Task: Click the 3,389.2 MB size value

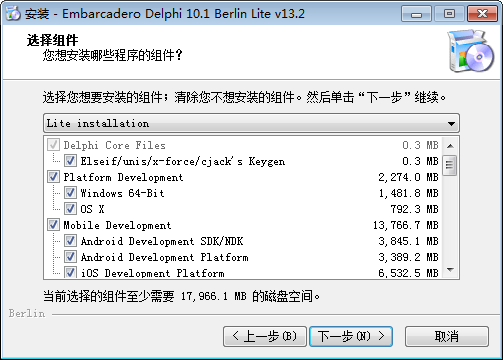Action: pos(408,257)
